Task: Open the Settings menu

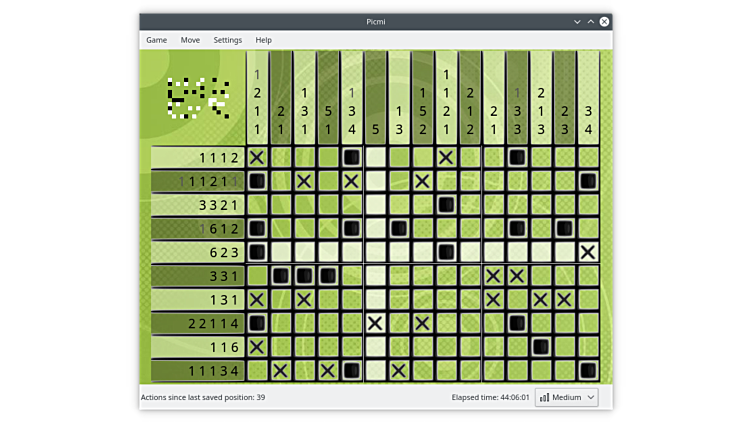Action: [227, 40]
